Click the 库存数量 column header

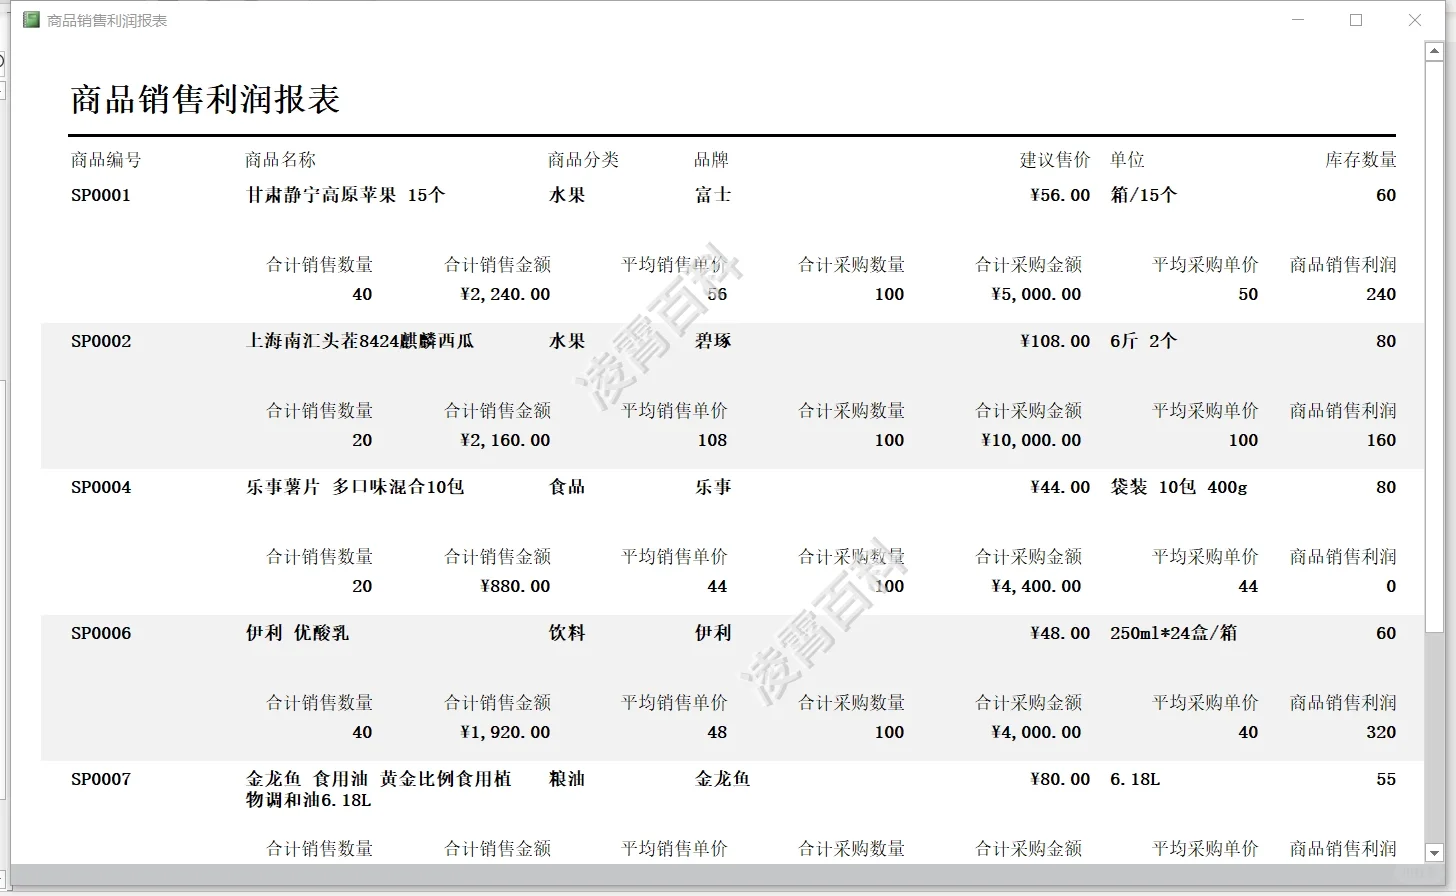[1361, 159]
